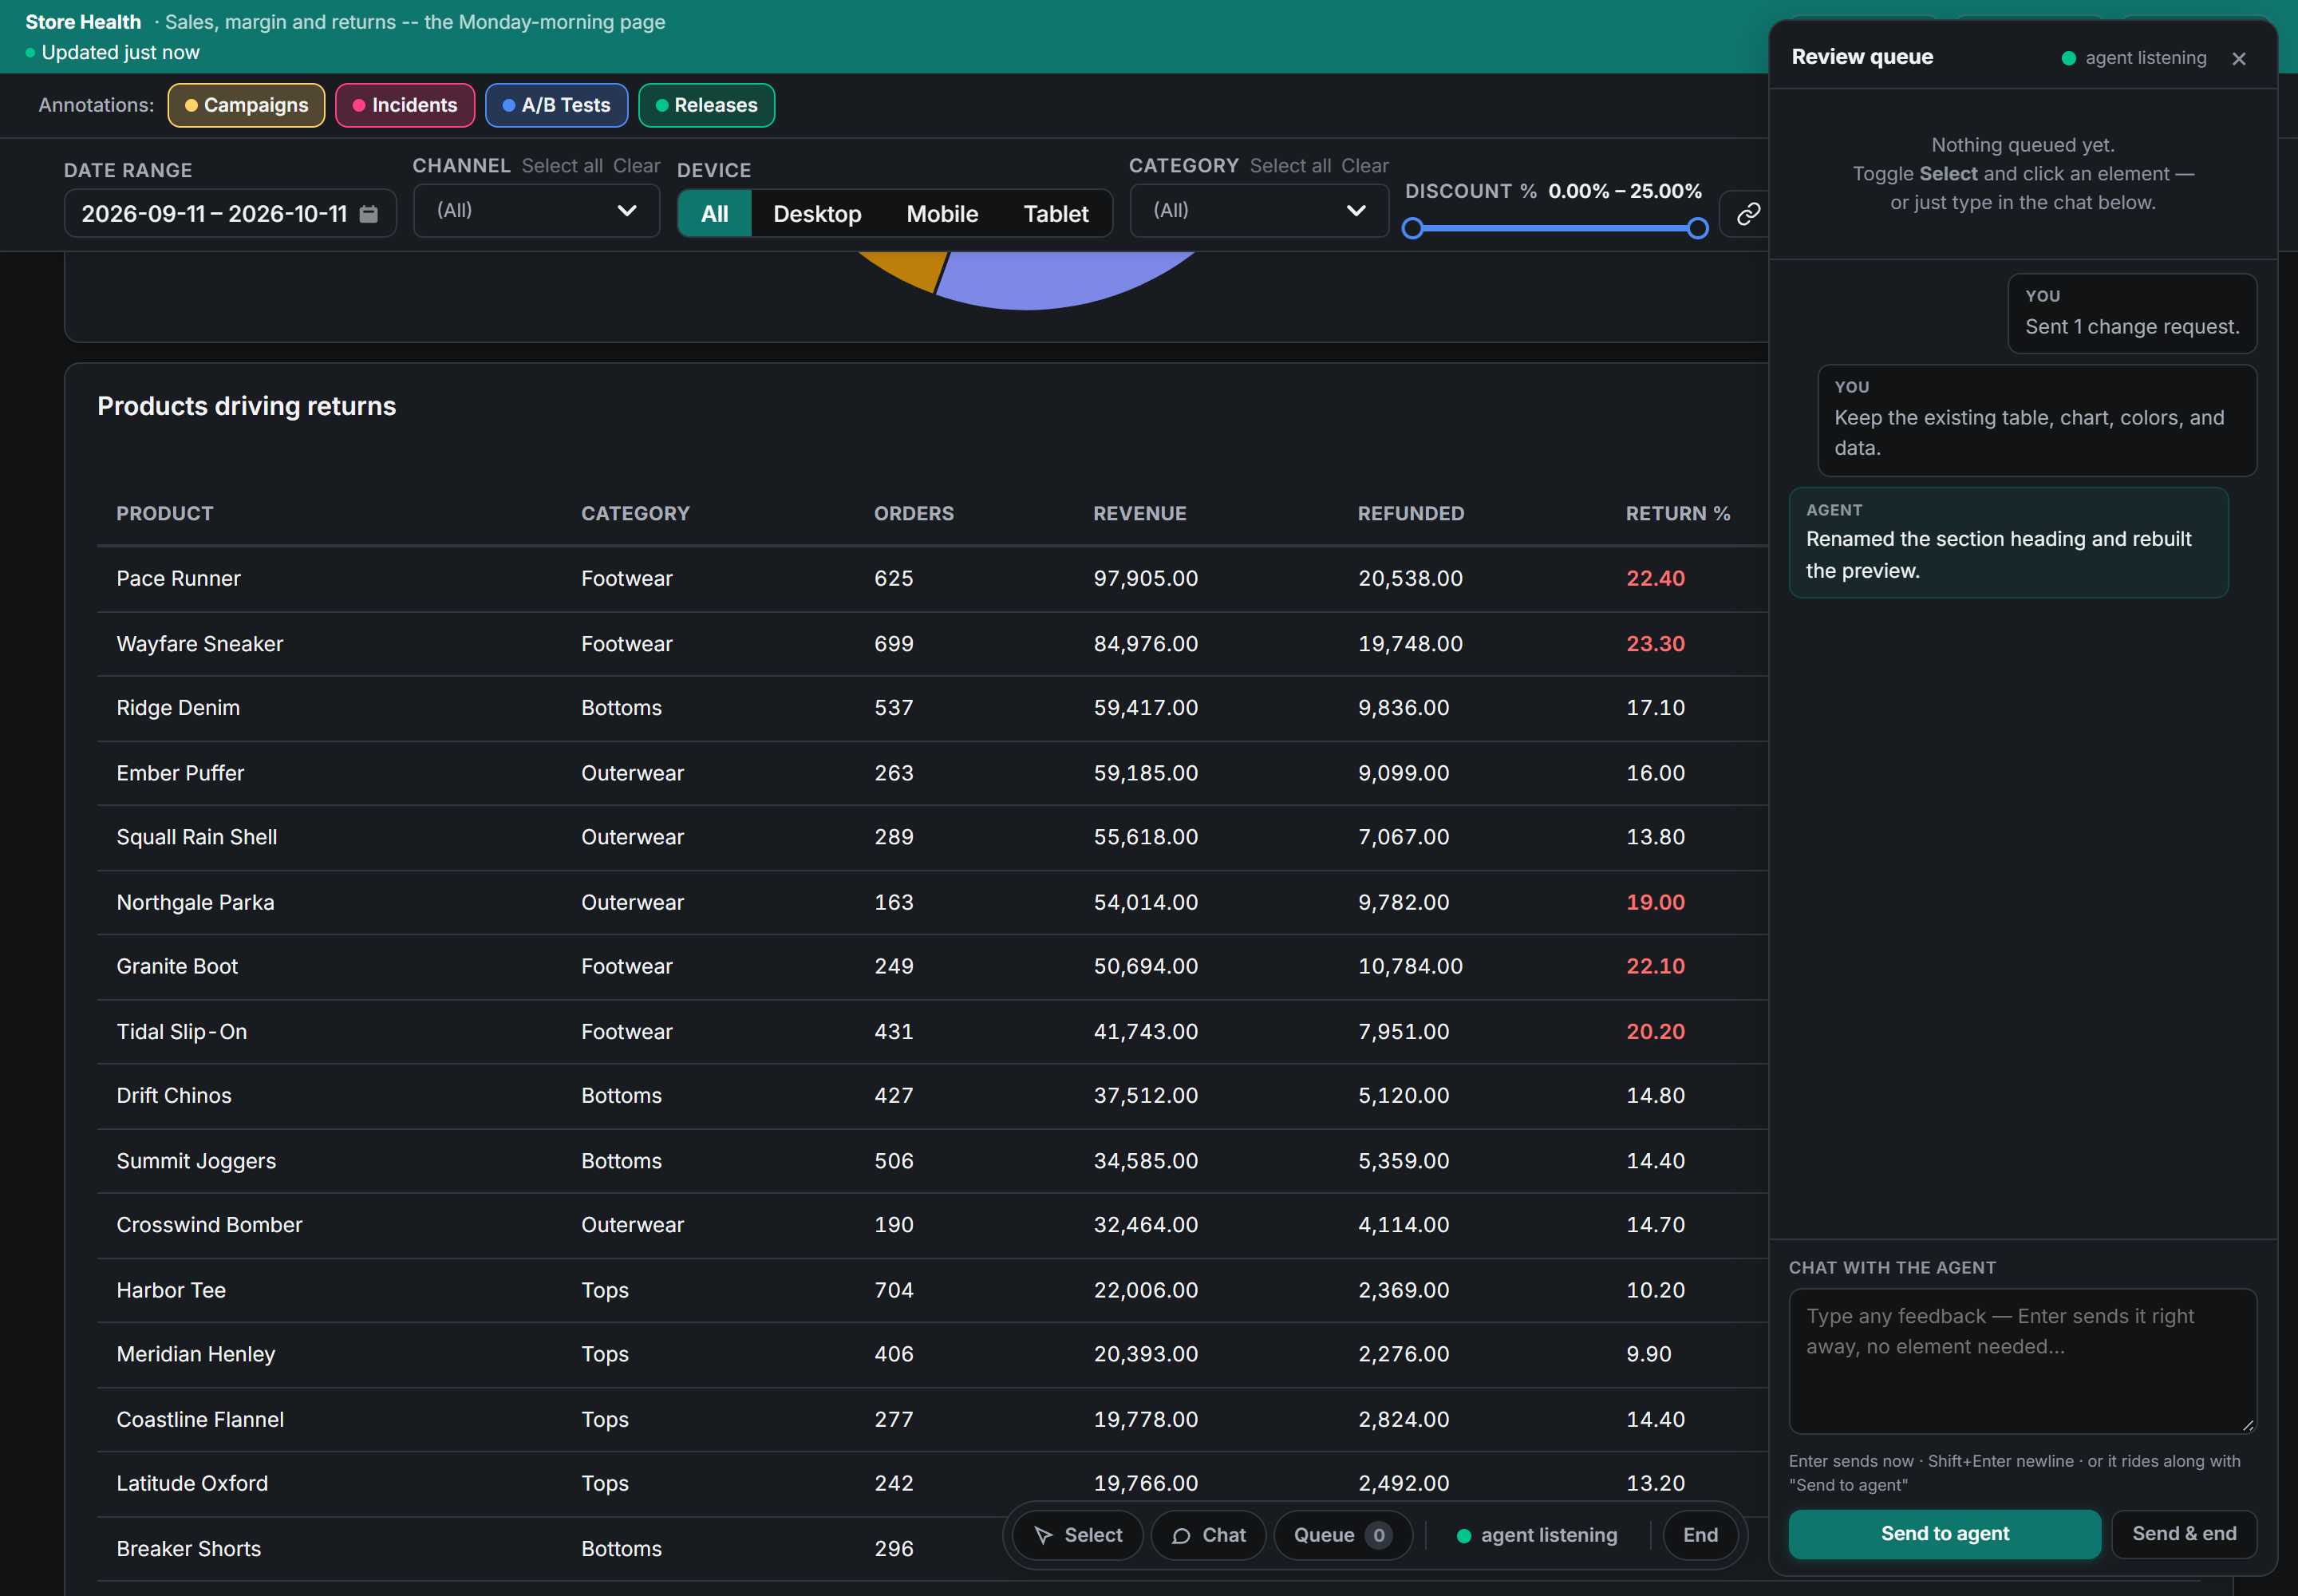Click the date range field

(x=230, y=214)
